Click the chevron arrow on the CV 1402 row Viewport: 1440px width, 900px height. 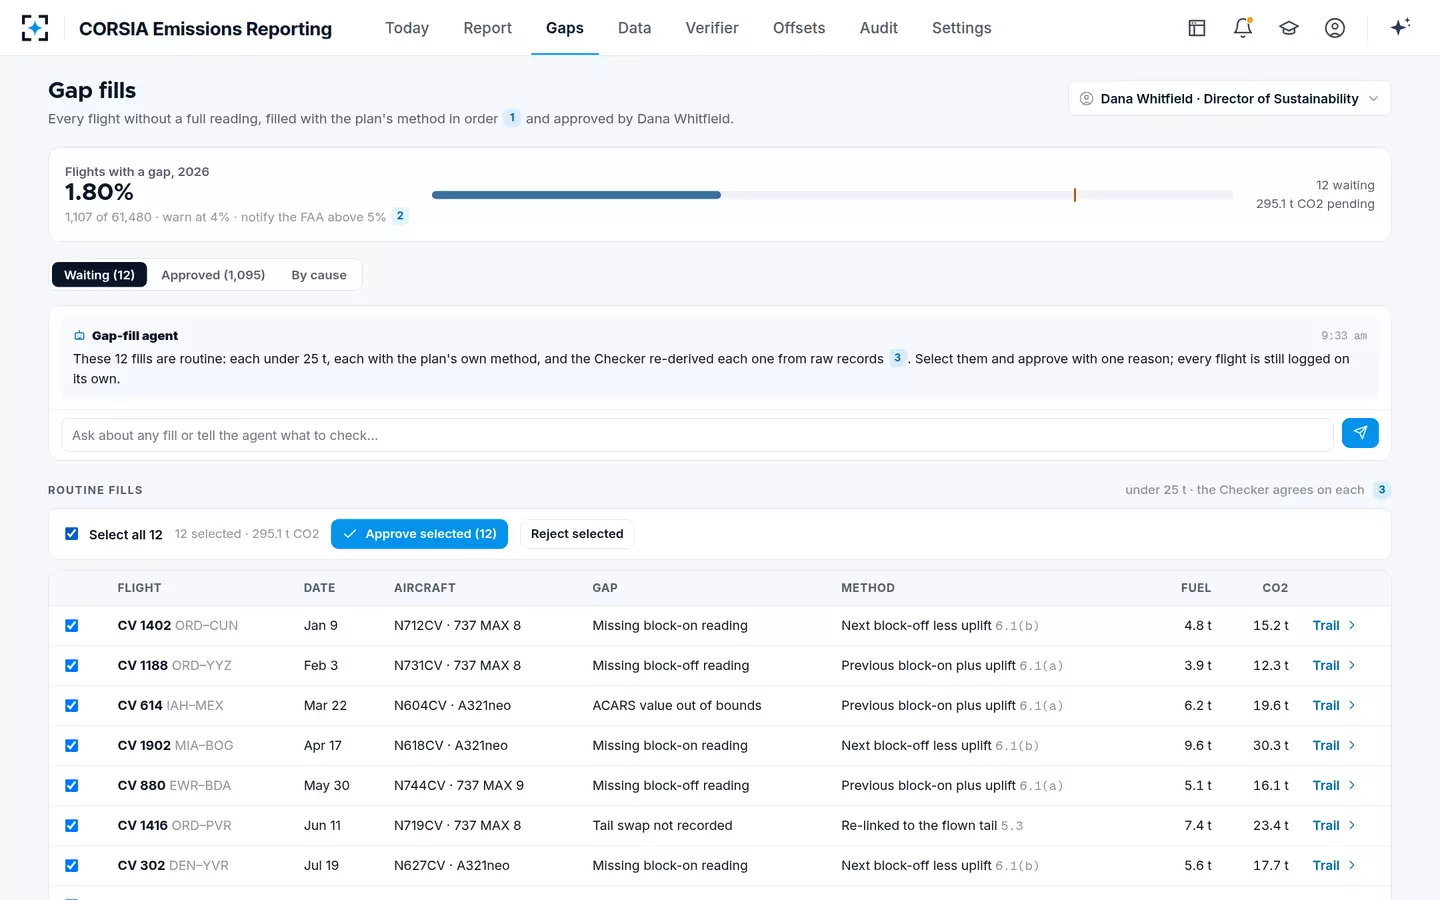(1352, 625)
